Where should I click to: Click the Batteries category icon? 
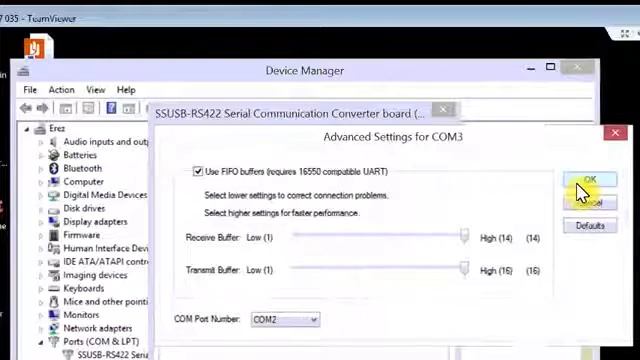point(53,155)
